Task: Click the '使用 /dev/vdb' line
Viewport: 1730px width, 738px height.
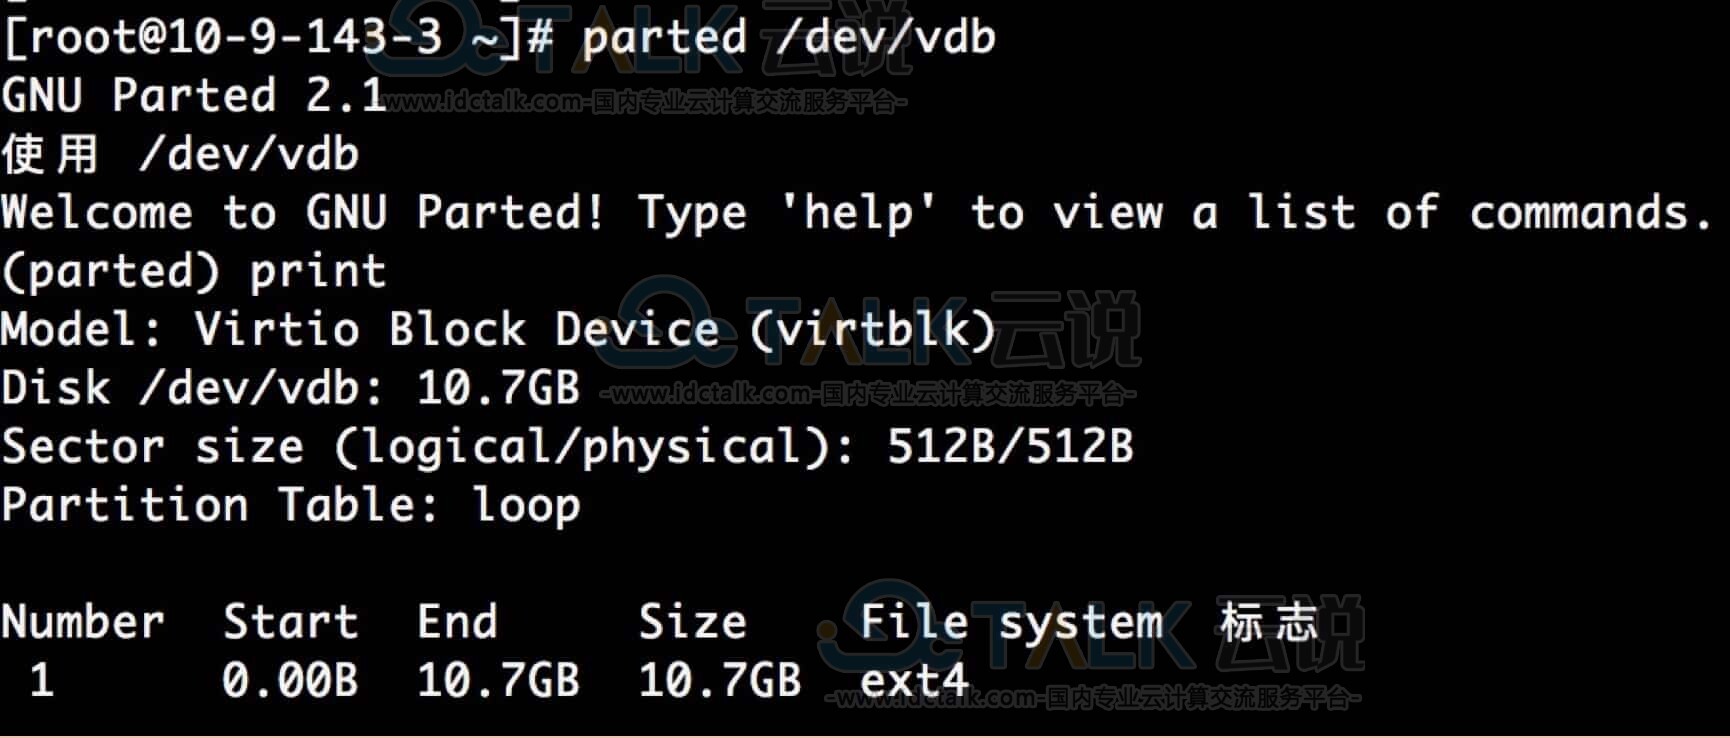Action: 181,154
